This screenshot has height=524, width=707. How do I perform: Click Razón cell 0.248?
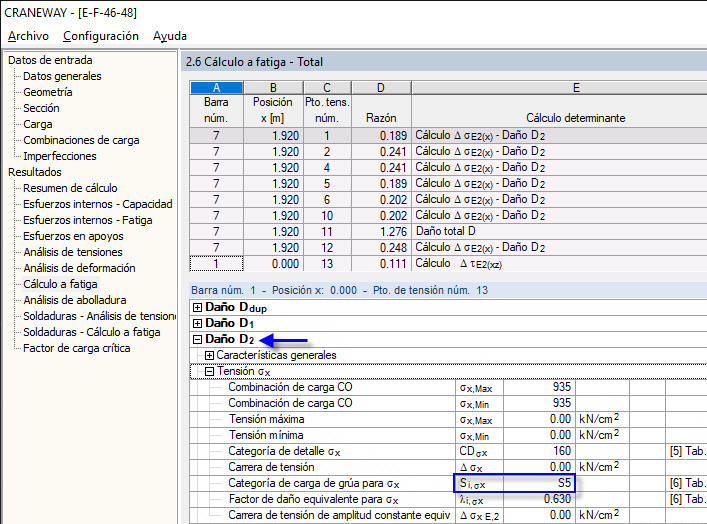click(x=381, y=248)
